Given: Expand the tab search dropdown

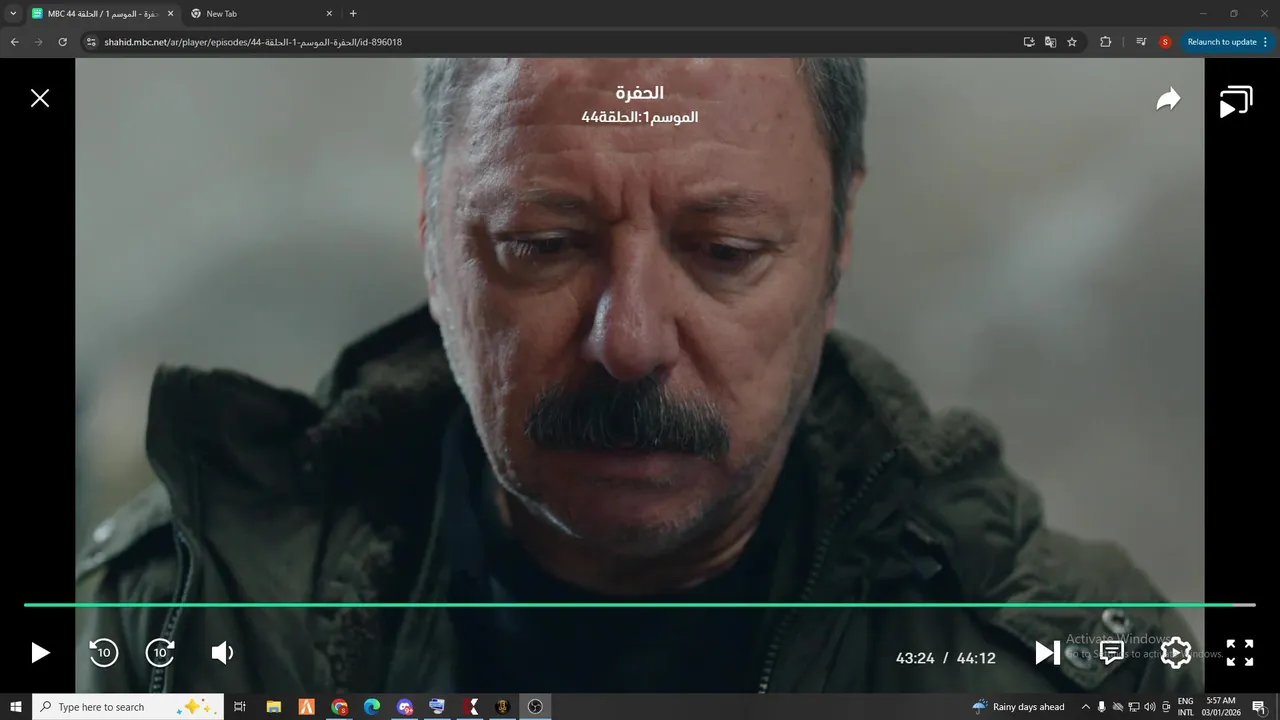Looking at the screenshot, I should (13, 14).
